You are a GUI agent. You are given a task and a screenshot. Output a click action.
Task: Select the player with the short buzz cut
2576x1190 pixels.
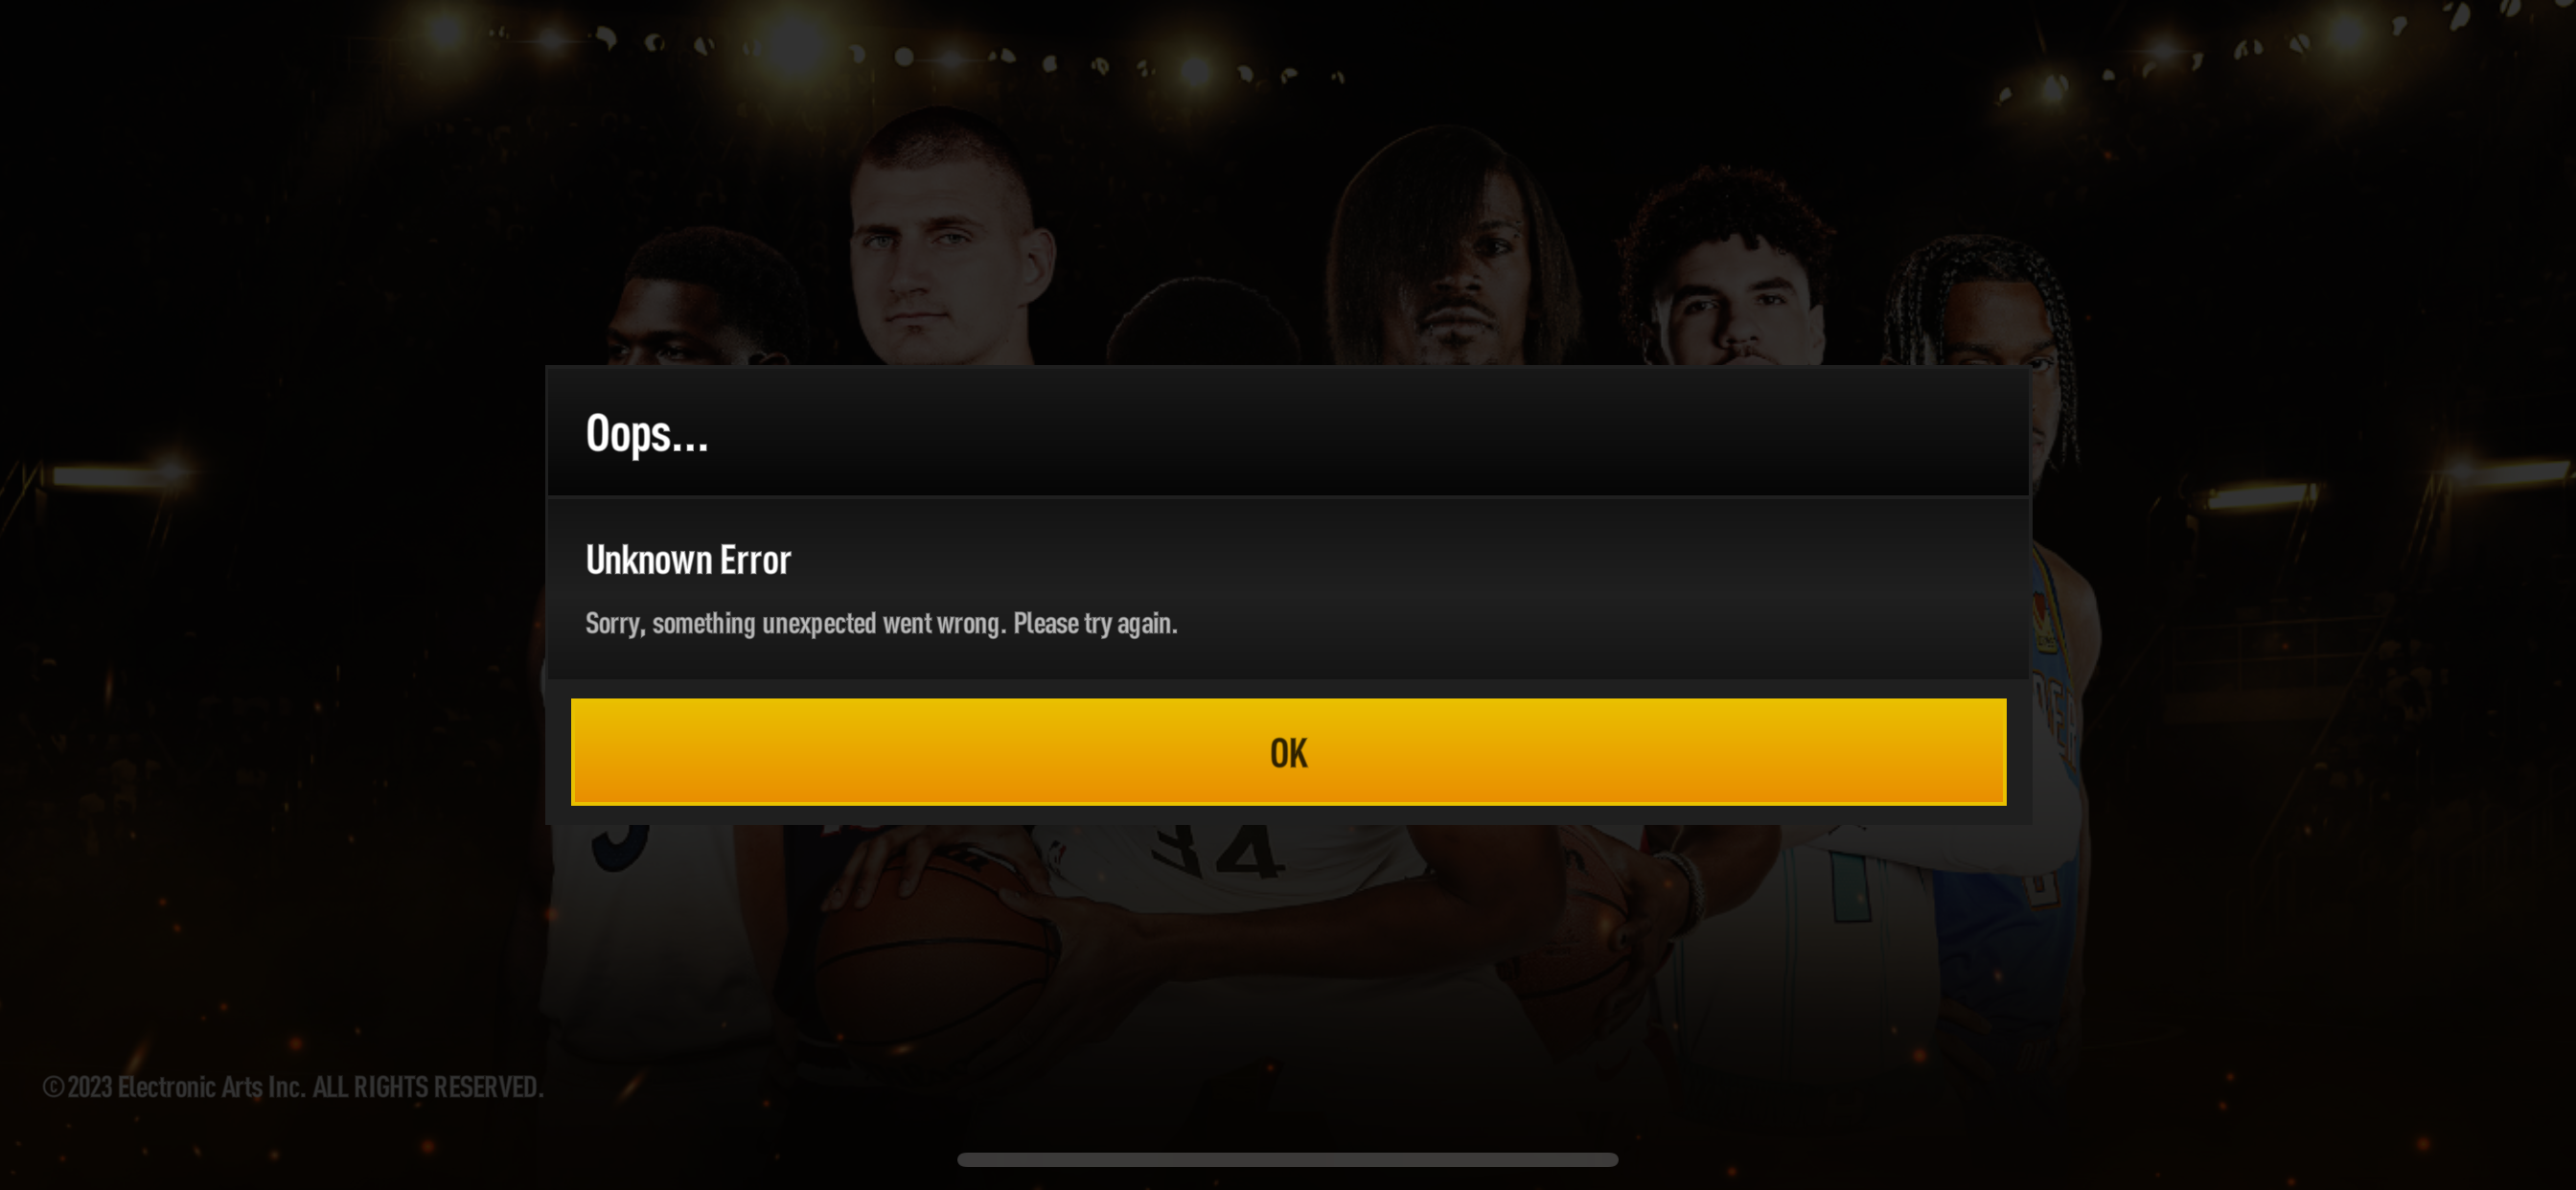[x=945, y=235]
